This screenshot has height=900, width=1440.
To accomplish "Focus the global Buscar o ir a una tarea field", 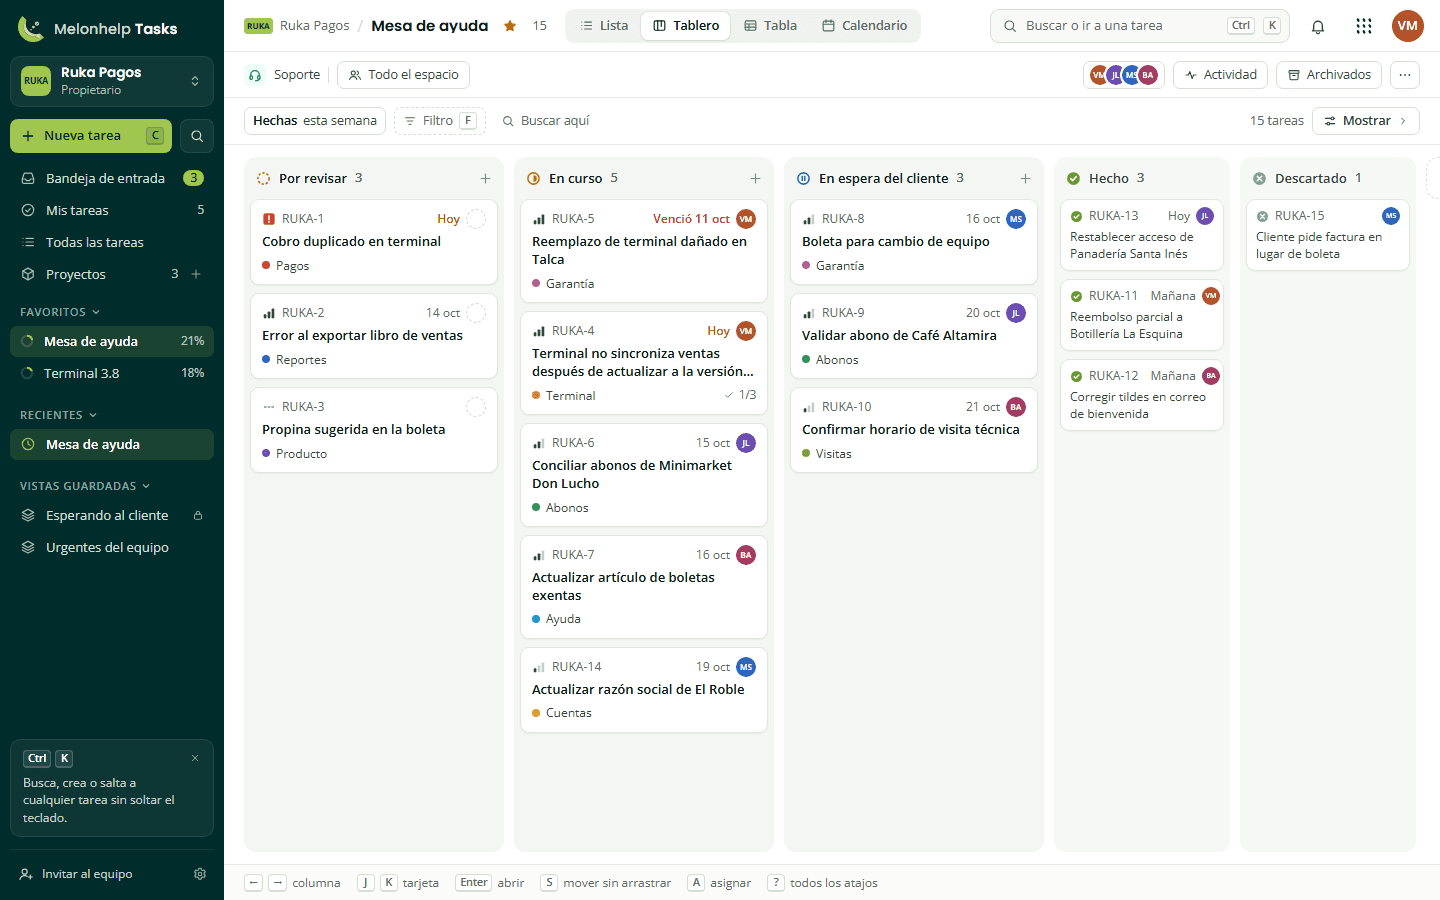I will [x=1140, y=26].
